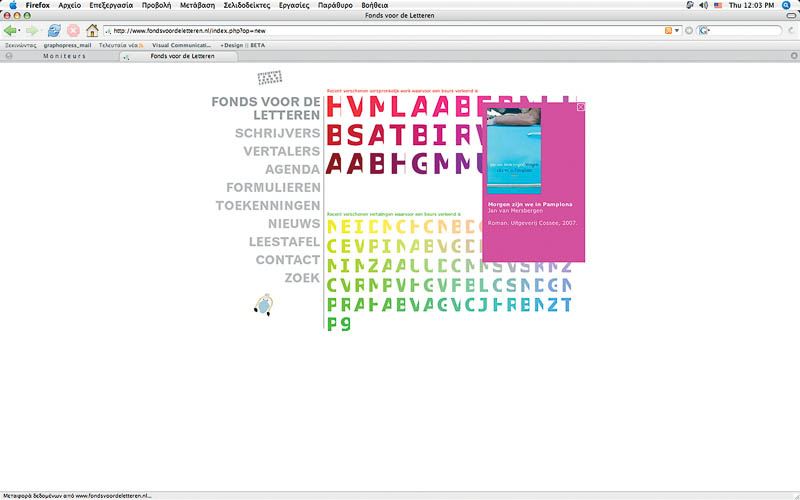Open the SCHRIJVERS section
Screen dimensions: 800x500
[x=278, y=133]
